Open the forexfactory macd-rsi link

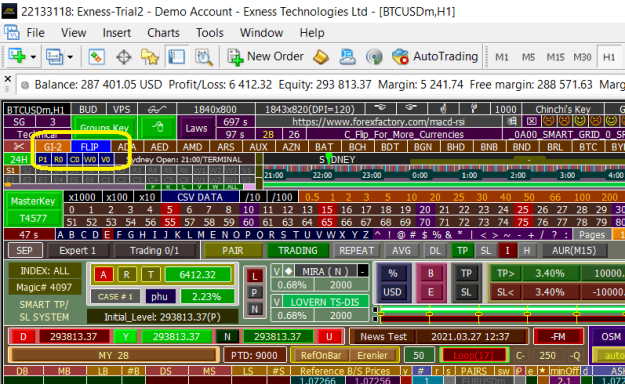tap(379, 122)
